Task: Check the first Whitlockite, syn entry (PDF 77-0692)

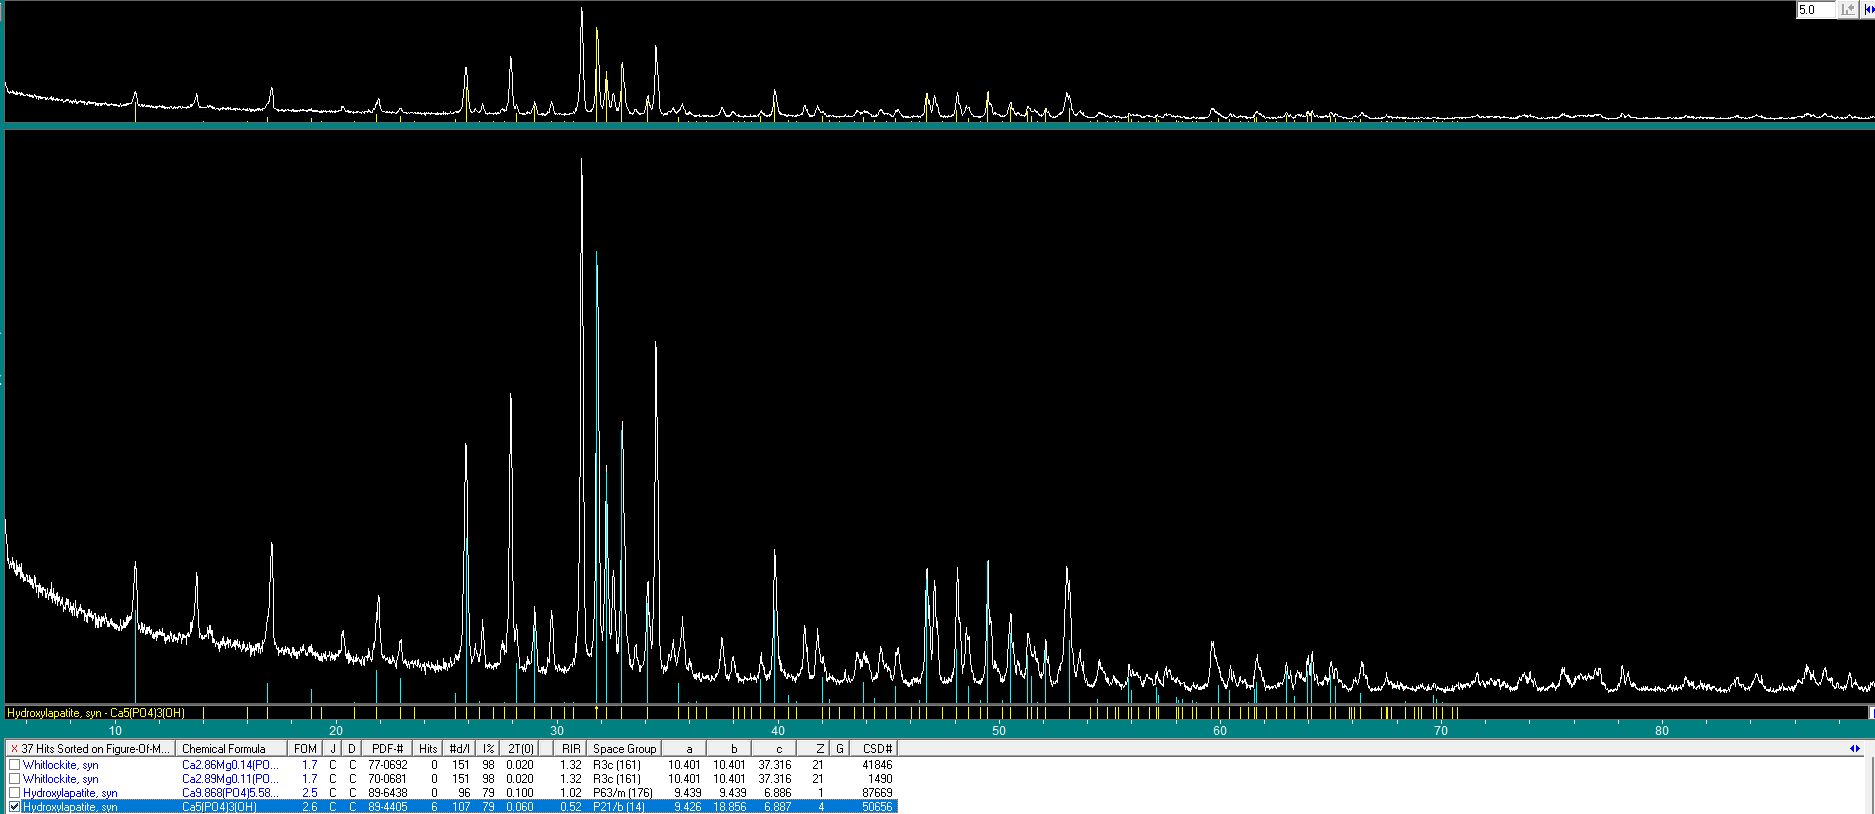Action: point(14,765)
